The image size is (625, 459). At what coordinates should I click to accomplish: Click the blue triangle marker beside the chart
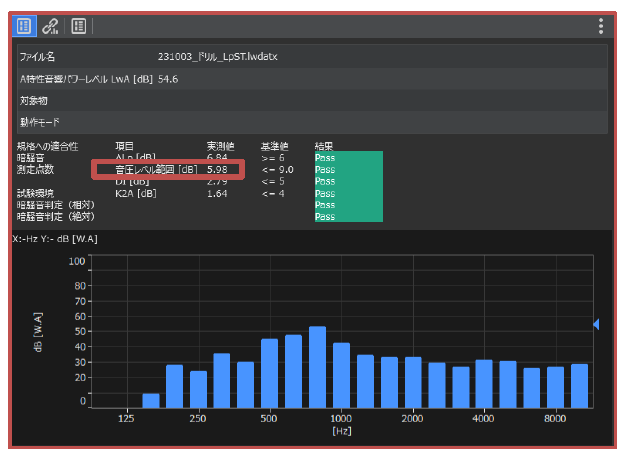596,324
